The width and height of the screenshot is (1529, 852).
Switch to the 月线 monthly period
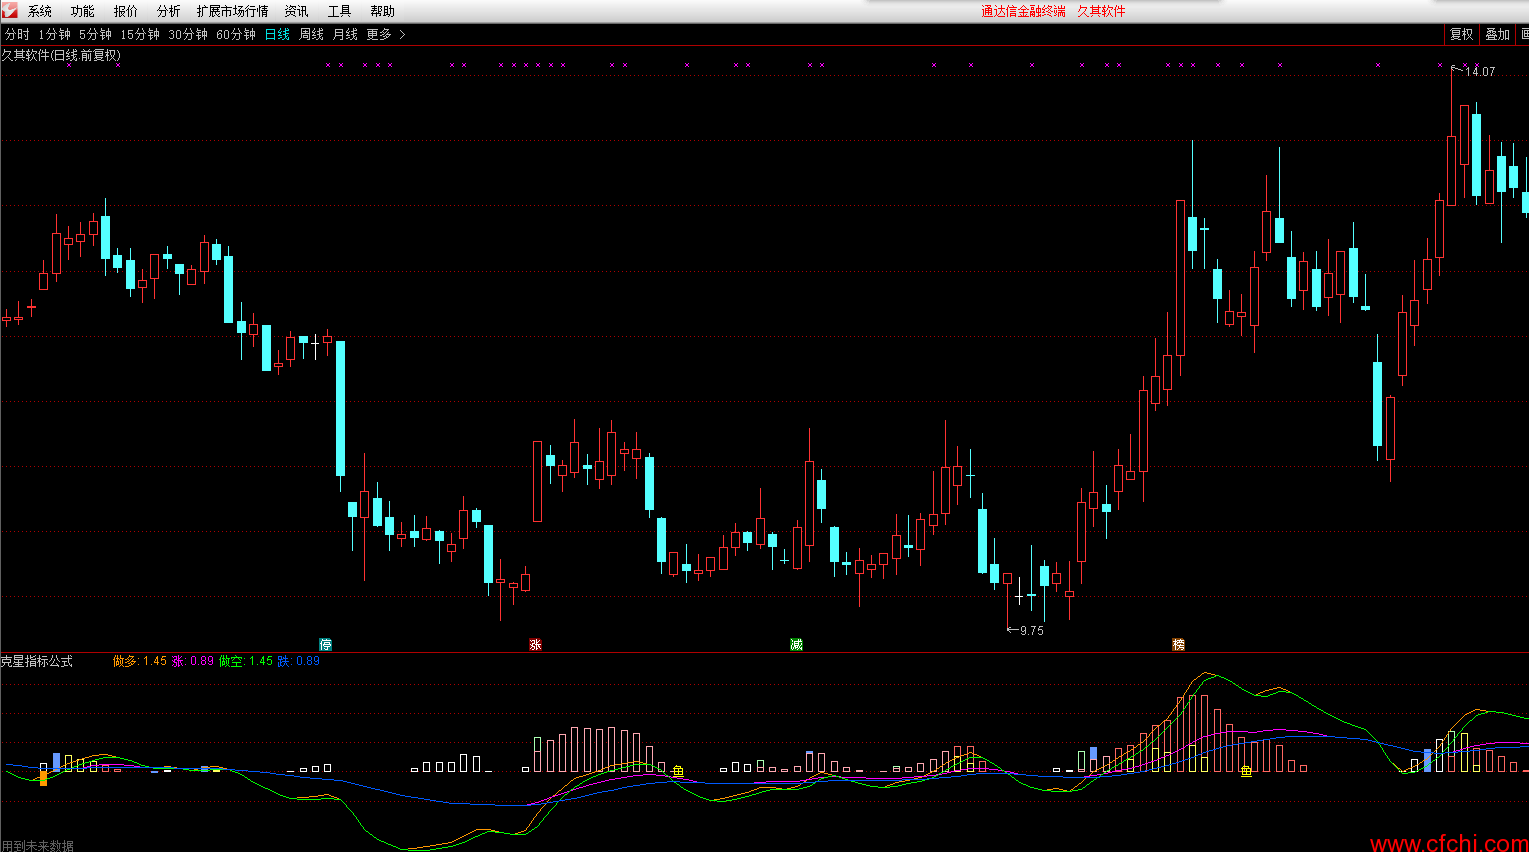pyautogui.click(x=345, y=34)
